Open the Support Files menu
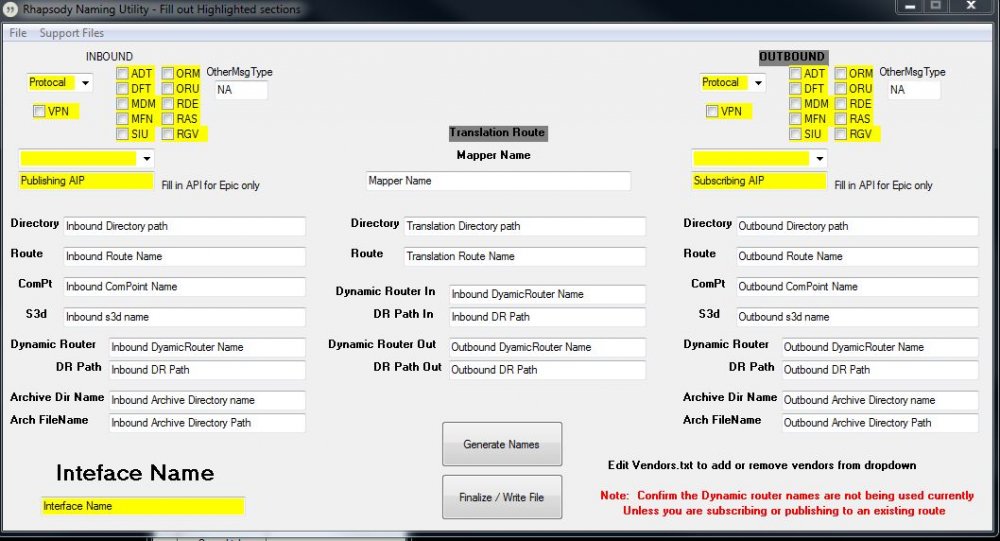Screen dimensions: 1000x541 (x=71, y=33)
